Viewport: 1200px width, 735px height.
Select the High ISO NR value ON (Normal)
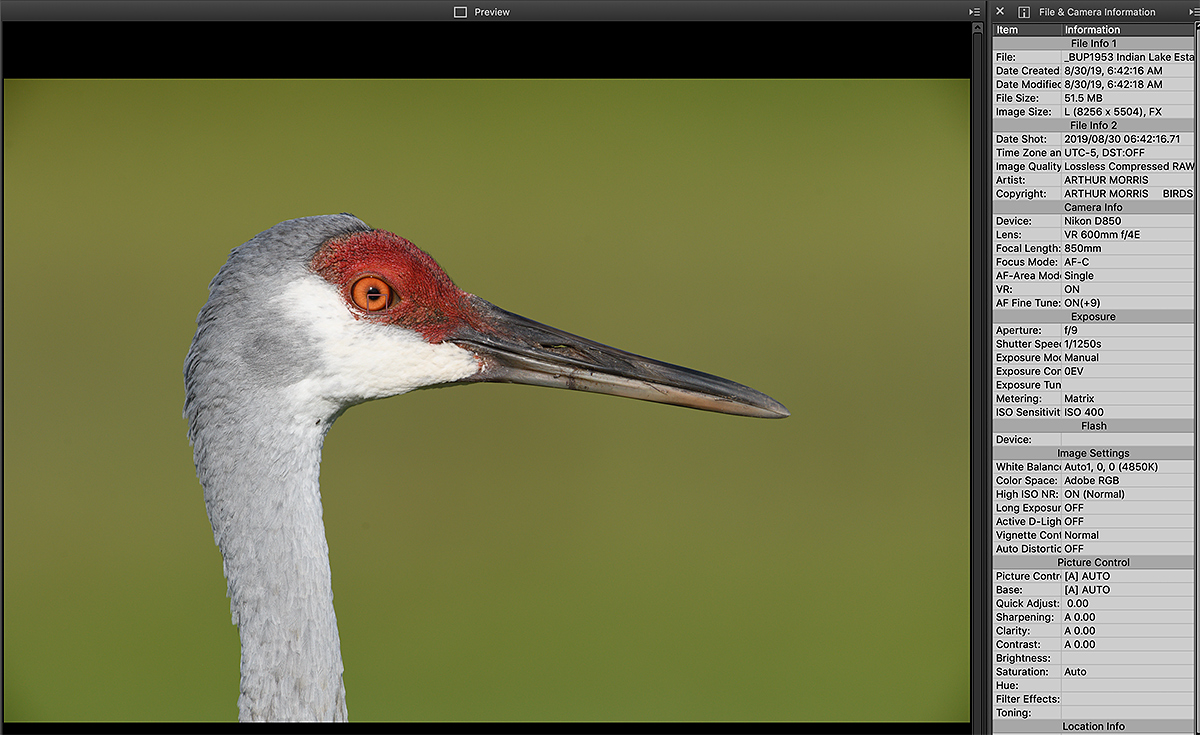[1094, 494]
